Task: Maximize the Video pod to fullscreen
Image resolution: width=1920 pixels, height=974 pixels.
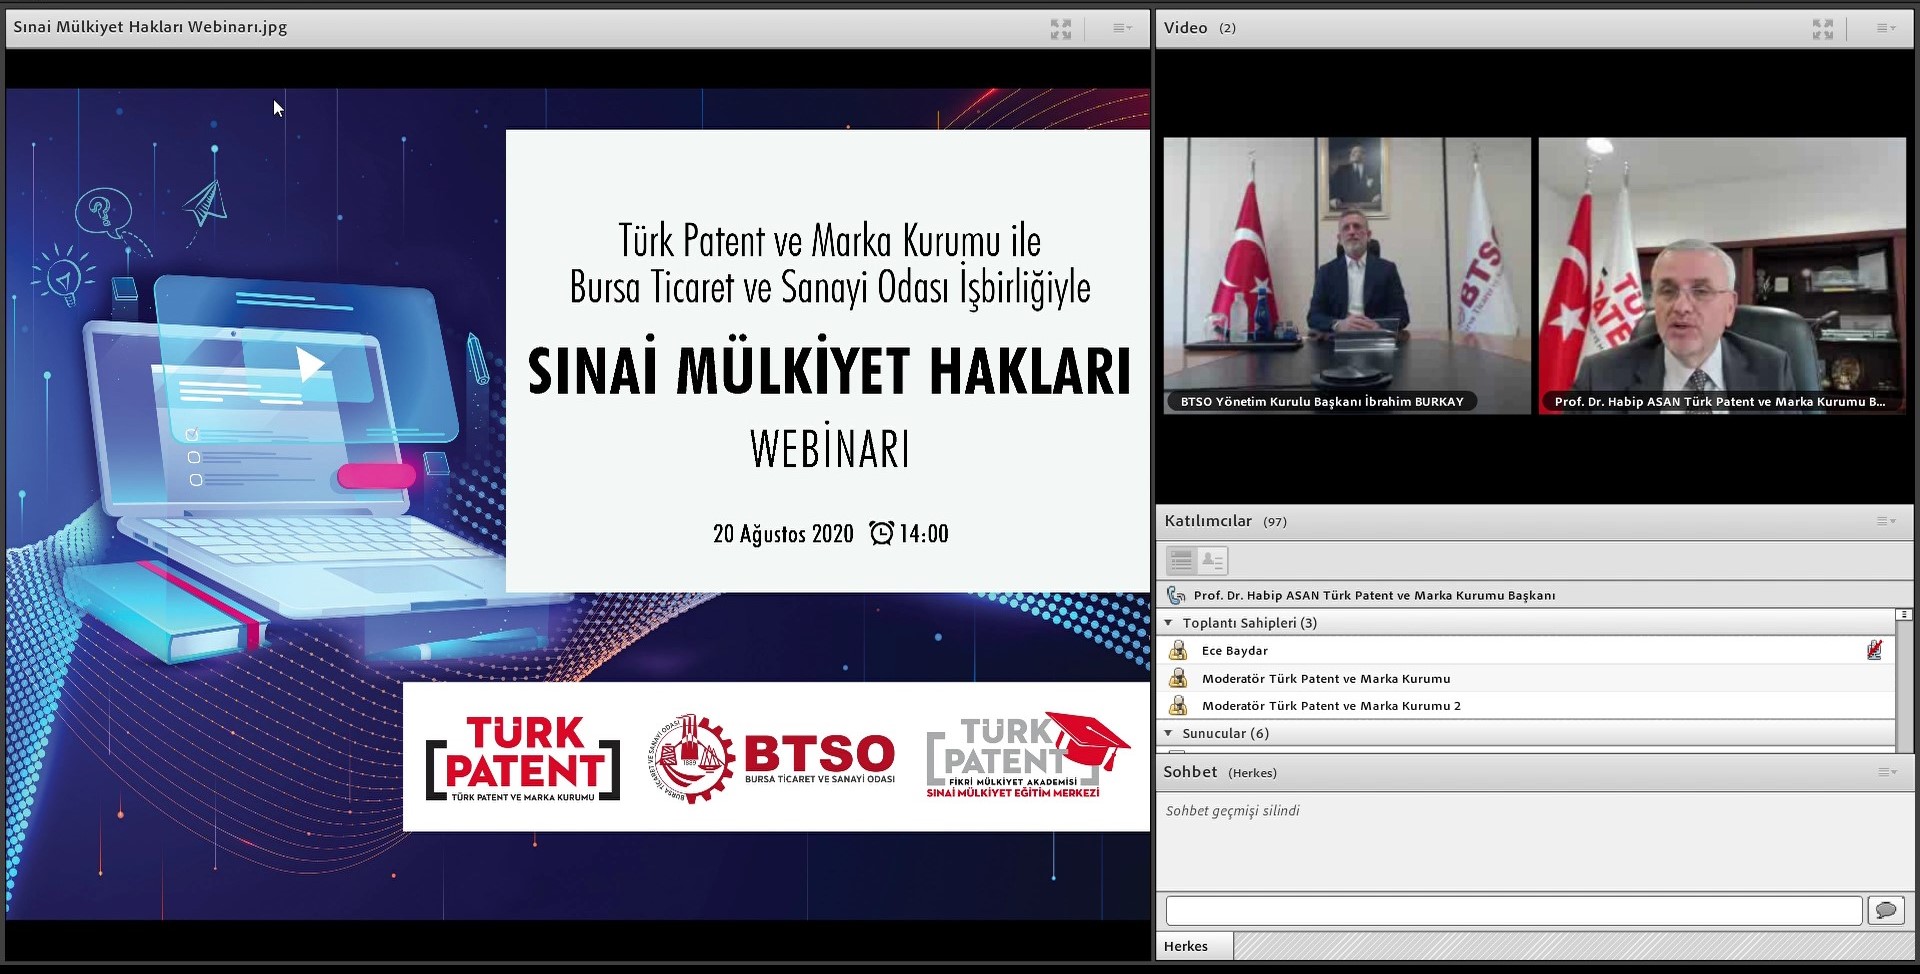Action: tap(1823, 29)
